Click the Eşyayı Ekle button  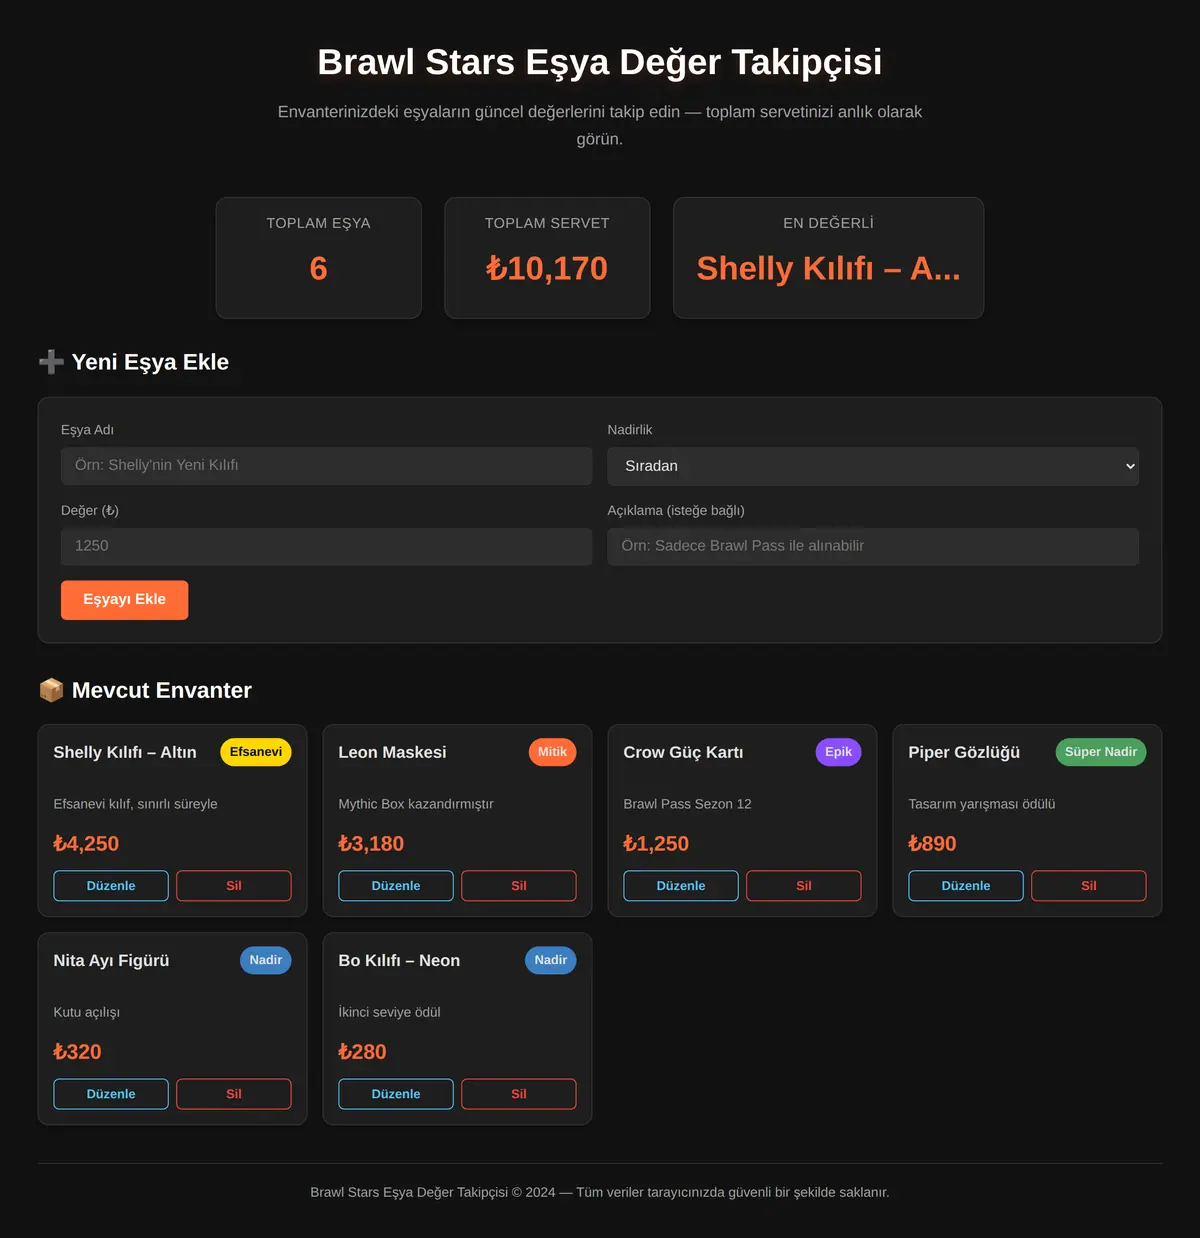(x=124, y=600)
